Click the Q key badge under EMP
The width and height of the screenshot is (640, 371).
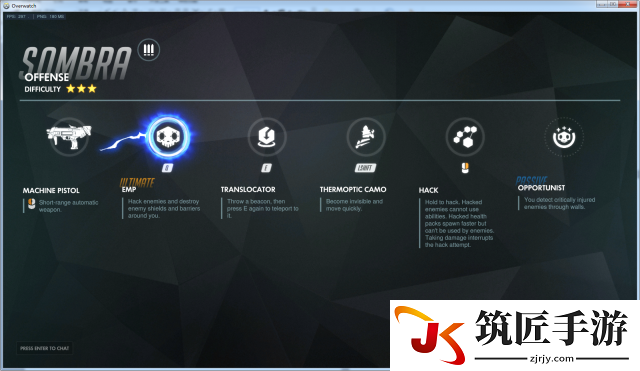(167, 168)
